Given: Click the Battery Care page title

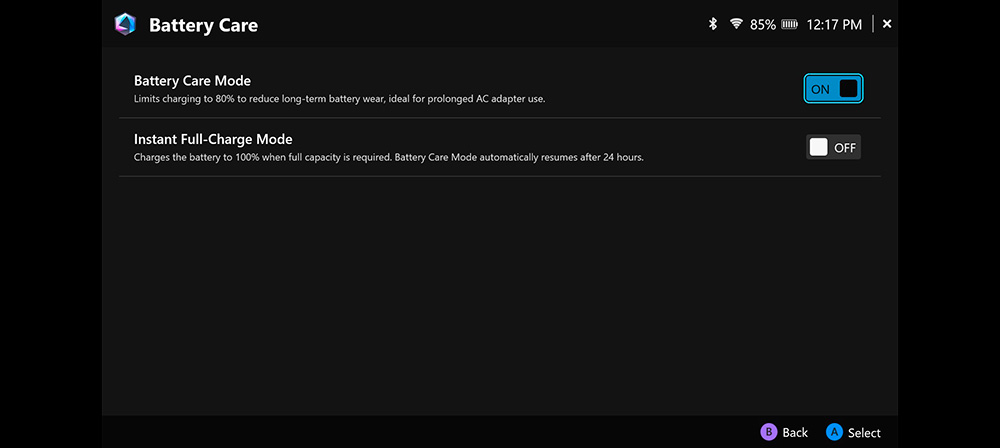Looking at the screenshot, I should 203,25.
